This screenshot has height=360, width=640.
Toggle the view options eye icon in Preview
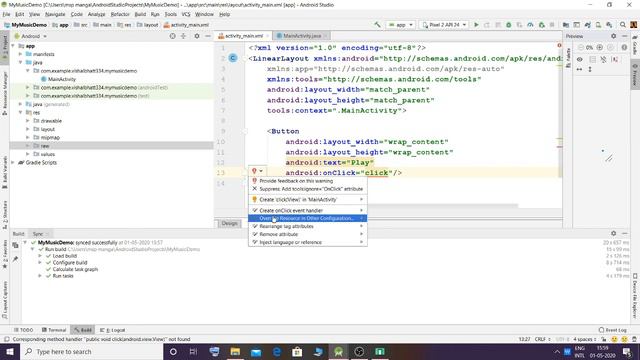(580, 59)
